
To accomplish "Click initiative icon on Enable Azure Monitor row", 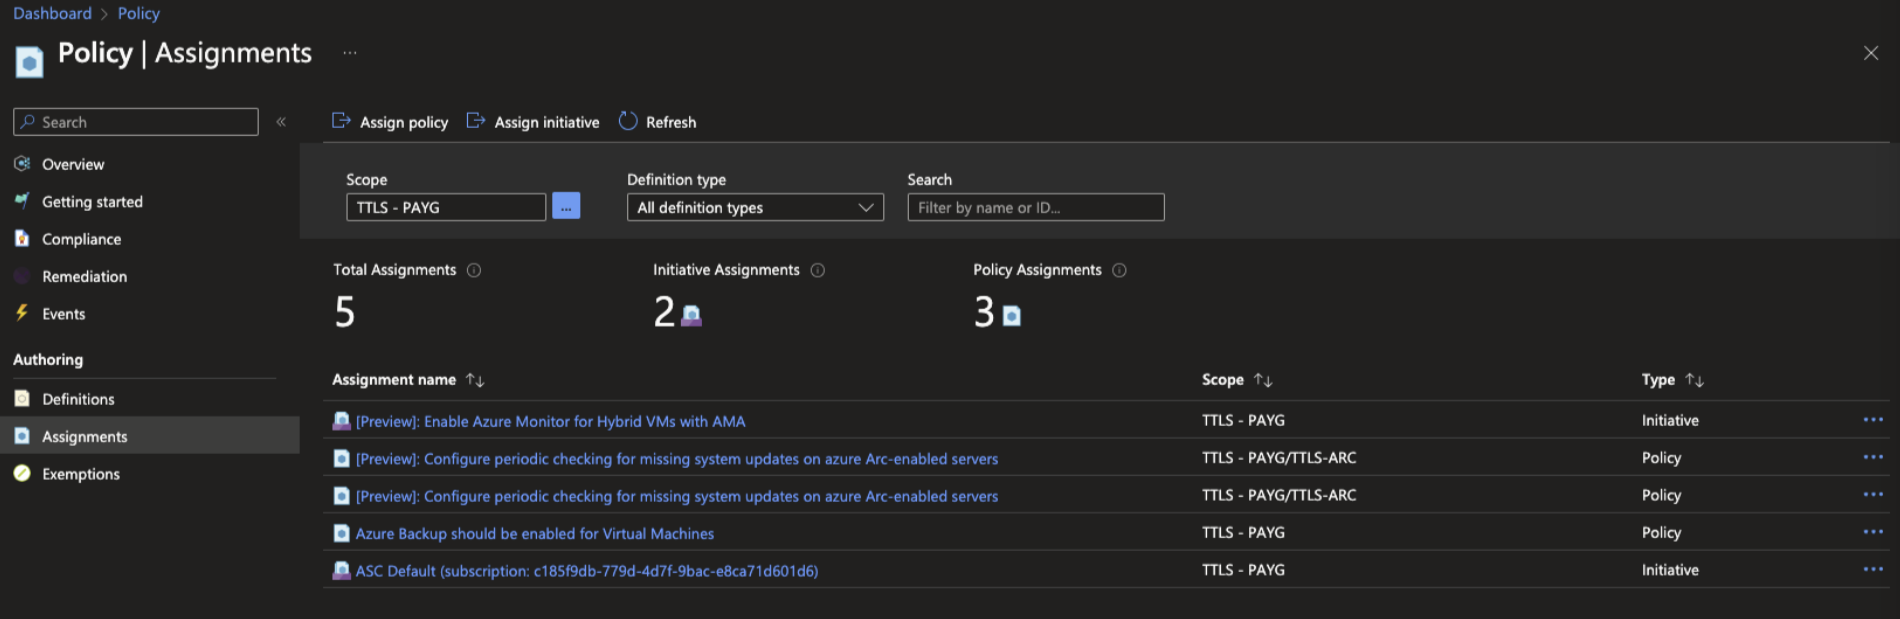I will tap(341, 421).
